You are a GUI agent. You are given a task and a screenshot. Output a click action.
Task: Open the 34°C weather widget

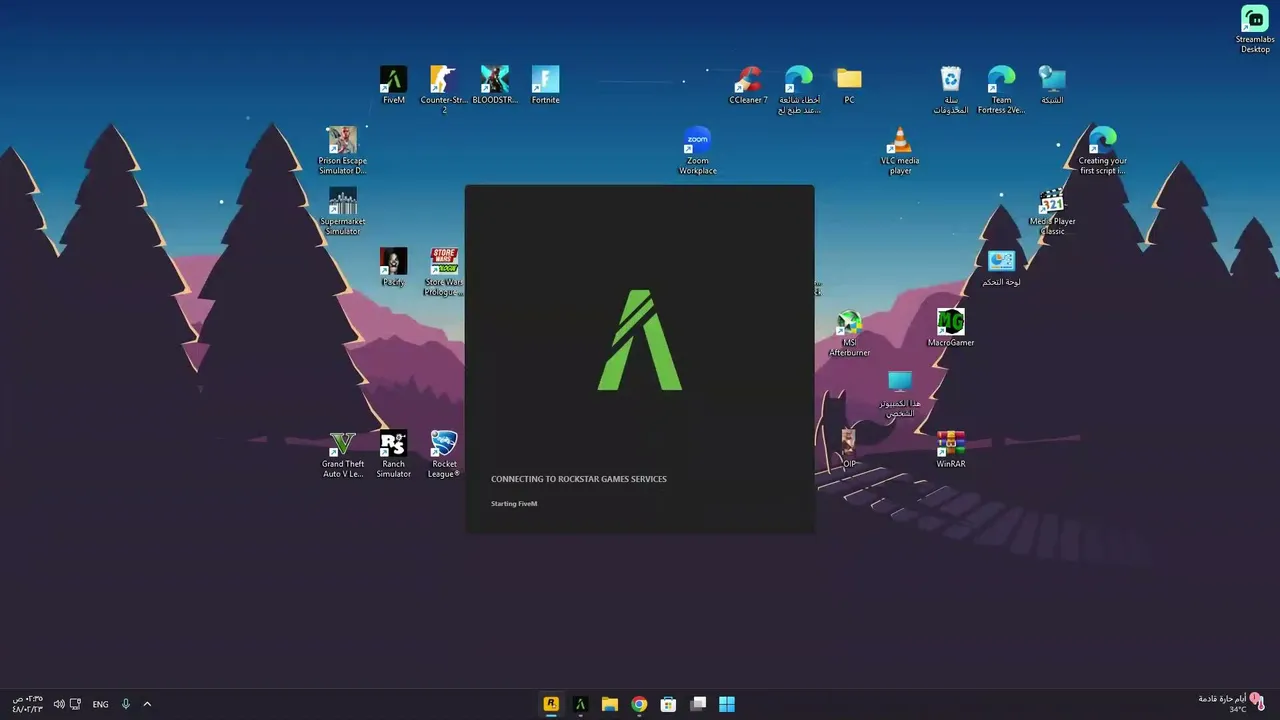tap(1232, 704)
